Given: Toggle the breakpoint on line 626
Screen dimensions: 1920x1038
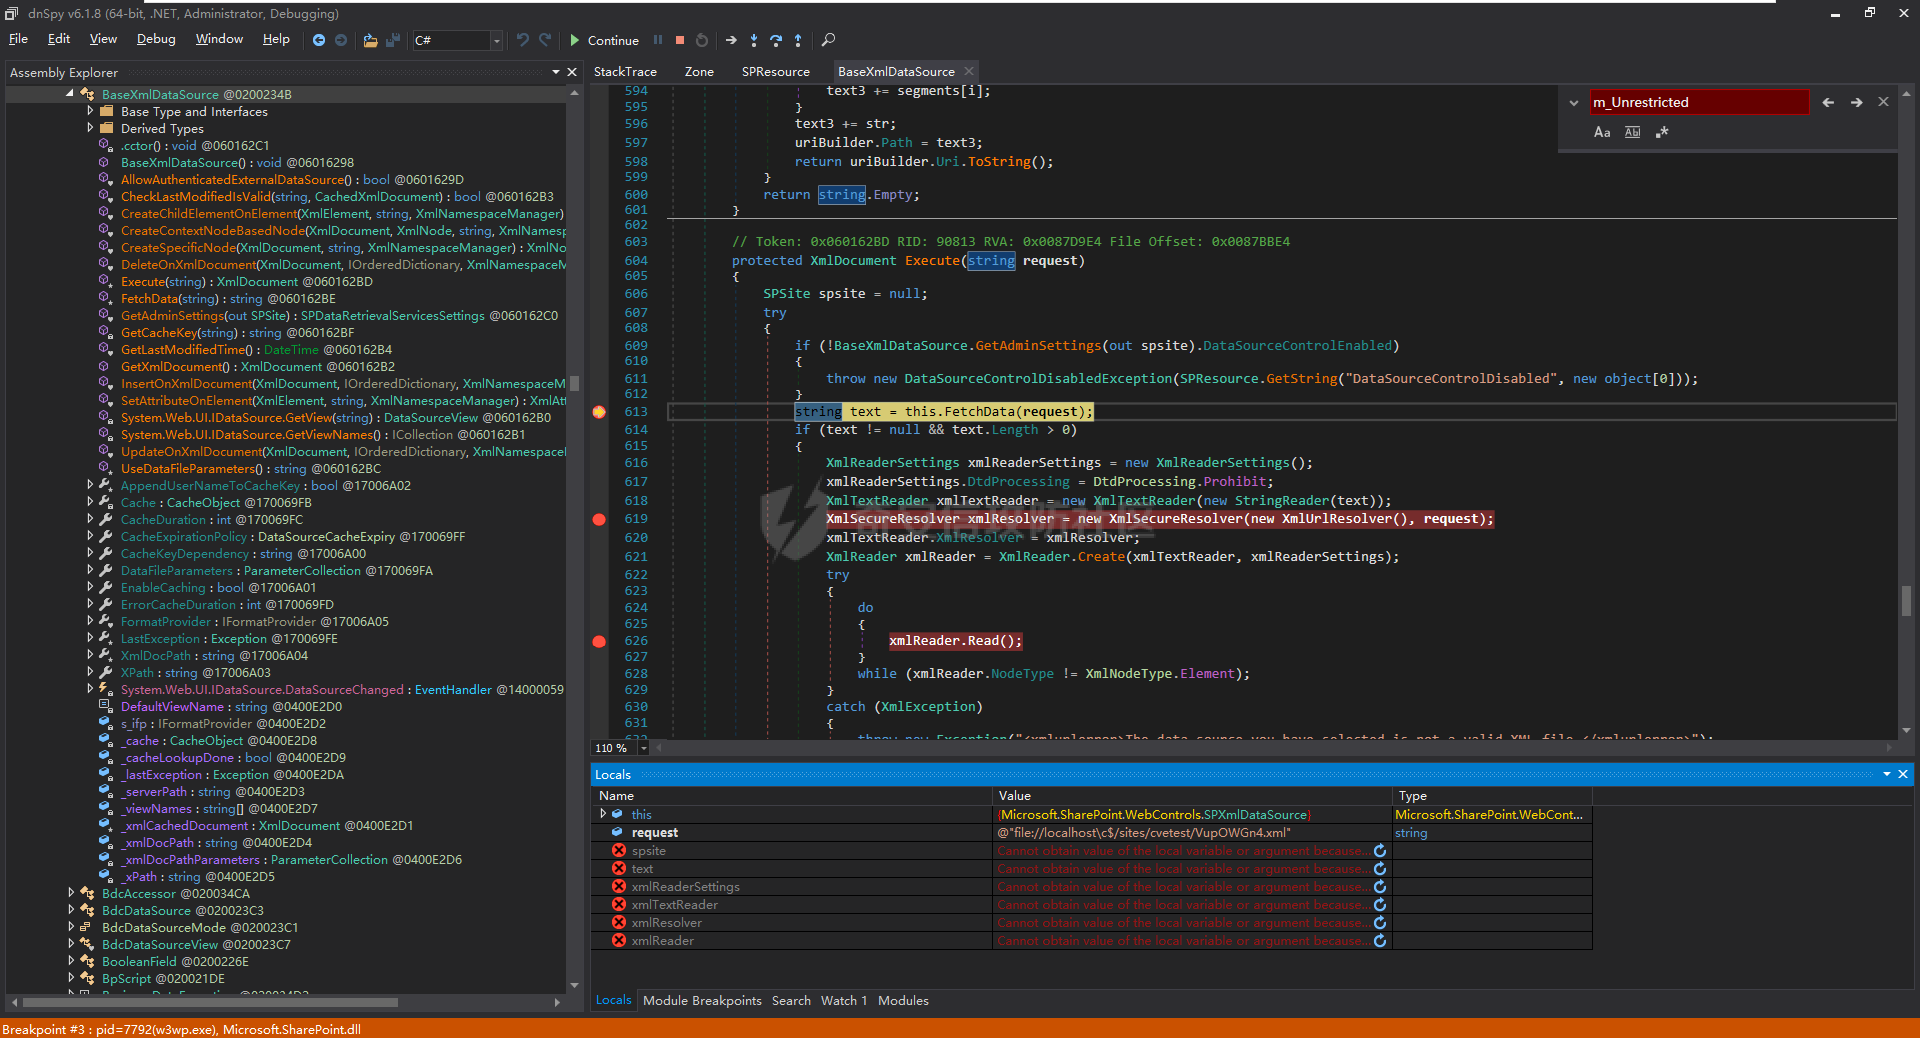Looking at the screenshot, I should tap(599, 641).
